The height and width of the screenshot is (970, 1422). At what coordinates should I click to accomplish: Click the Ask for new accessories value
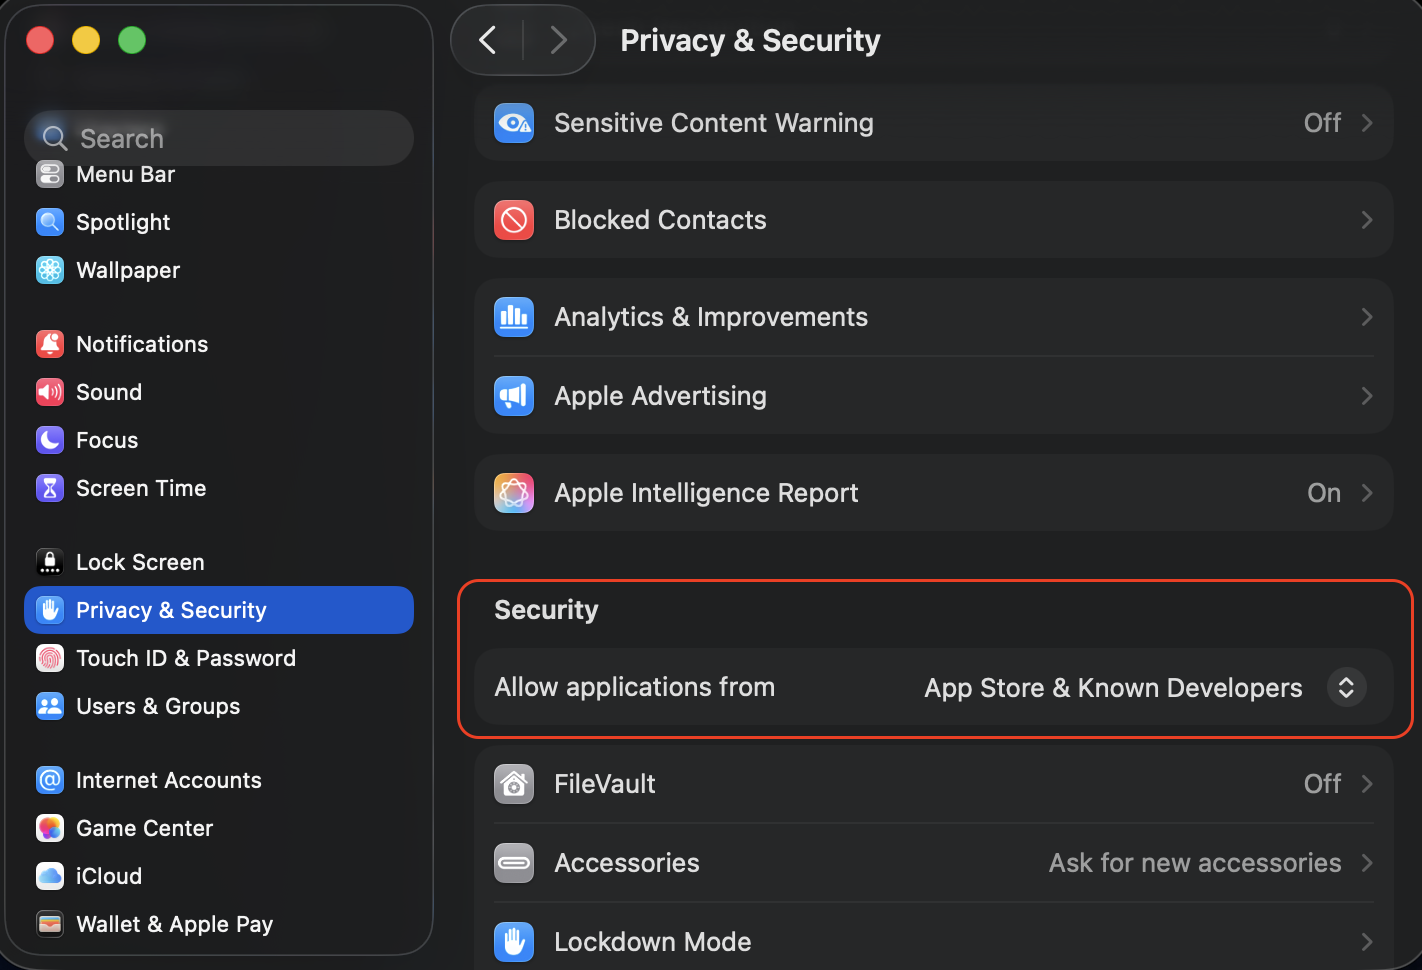pos(1195,863)
